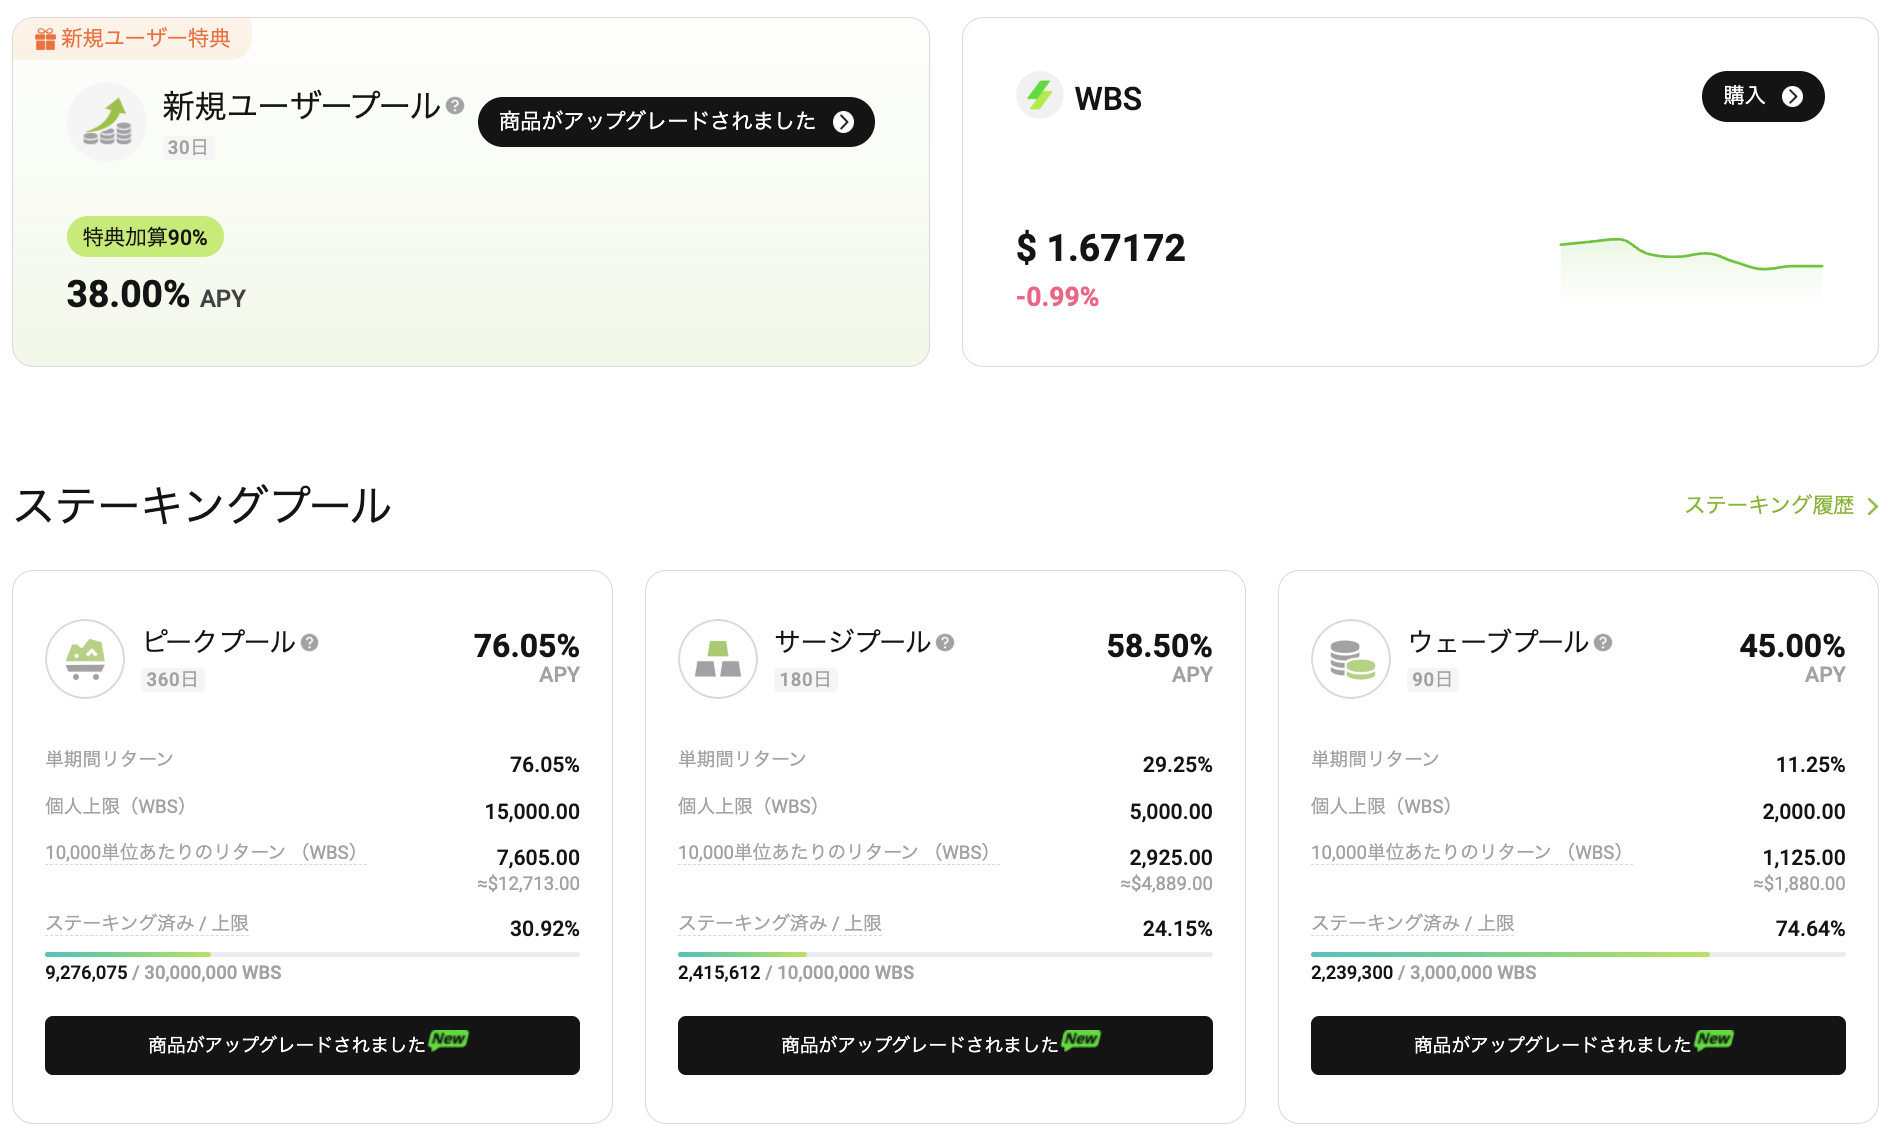1902x1136 pixels.
Task: Click the ステーキングプール section heading
Action: click(203, 506)
